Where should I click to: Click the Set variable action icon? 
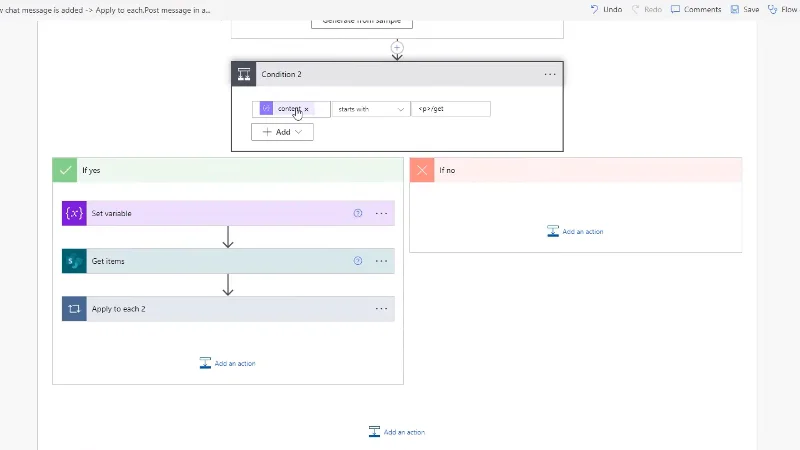coord(74,213)
